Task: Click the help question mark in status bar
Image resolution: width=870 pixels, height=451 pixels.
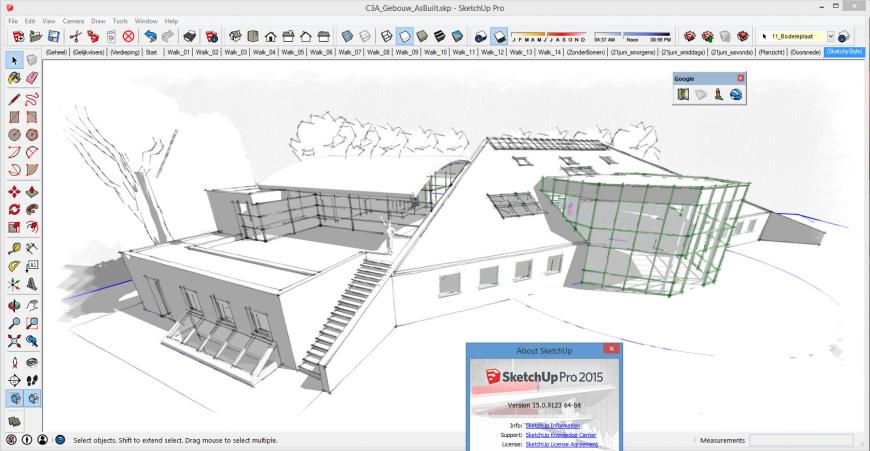Action: pos(60,440)
